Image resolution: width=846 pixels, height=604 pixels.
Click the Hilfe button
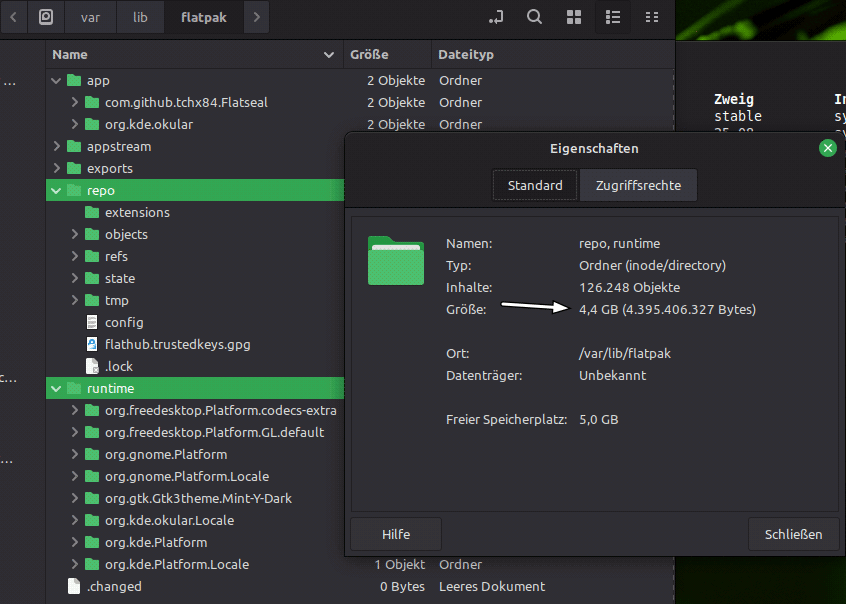click(396, 534)
